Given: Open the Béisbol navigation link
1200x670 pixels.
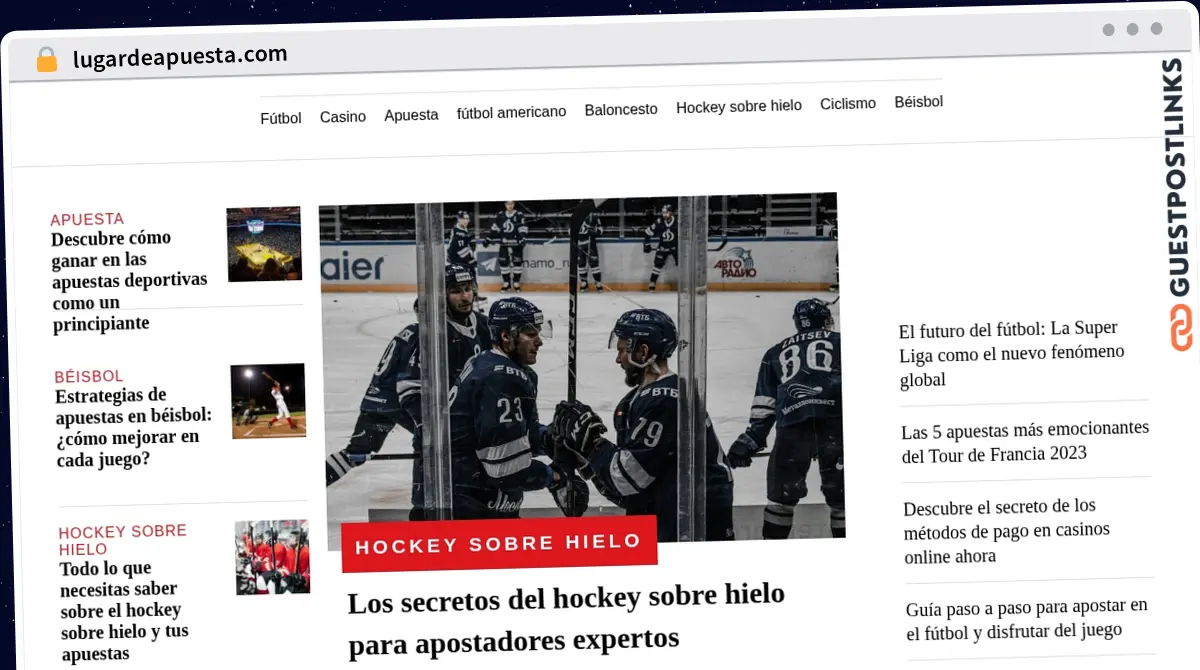Looking at the screenshot, I should pyautogui.click(x=918, y=102).
